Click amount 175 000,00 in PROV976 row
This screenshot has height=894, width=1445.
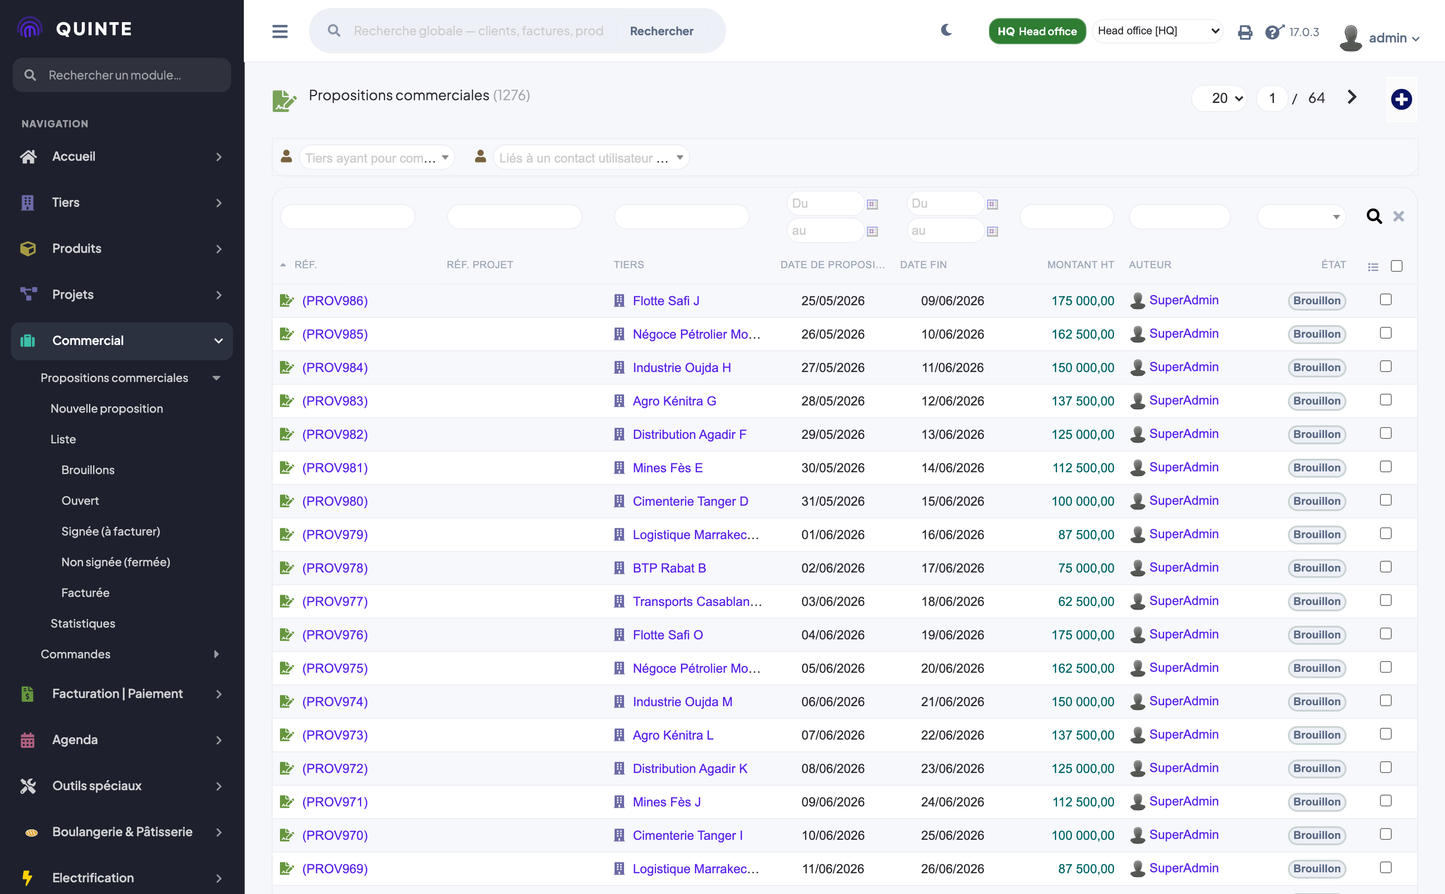point(1082,635)
